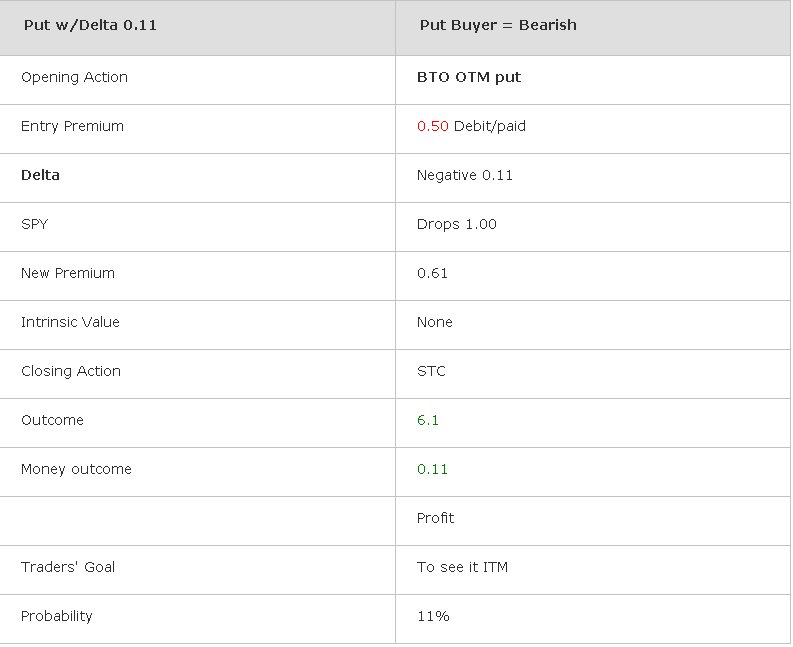Click the "SPY" row label
Image resolution: width=793 pixels, height=647 pixels.
pyautogui.click(x=34, y=224)
